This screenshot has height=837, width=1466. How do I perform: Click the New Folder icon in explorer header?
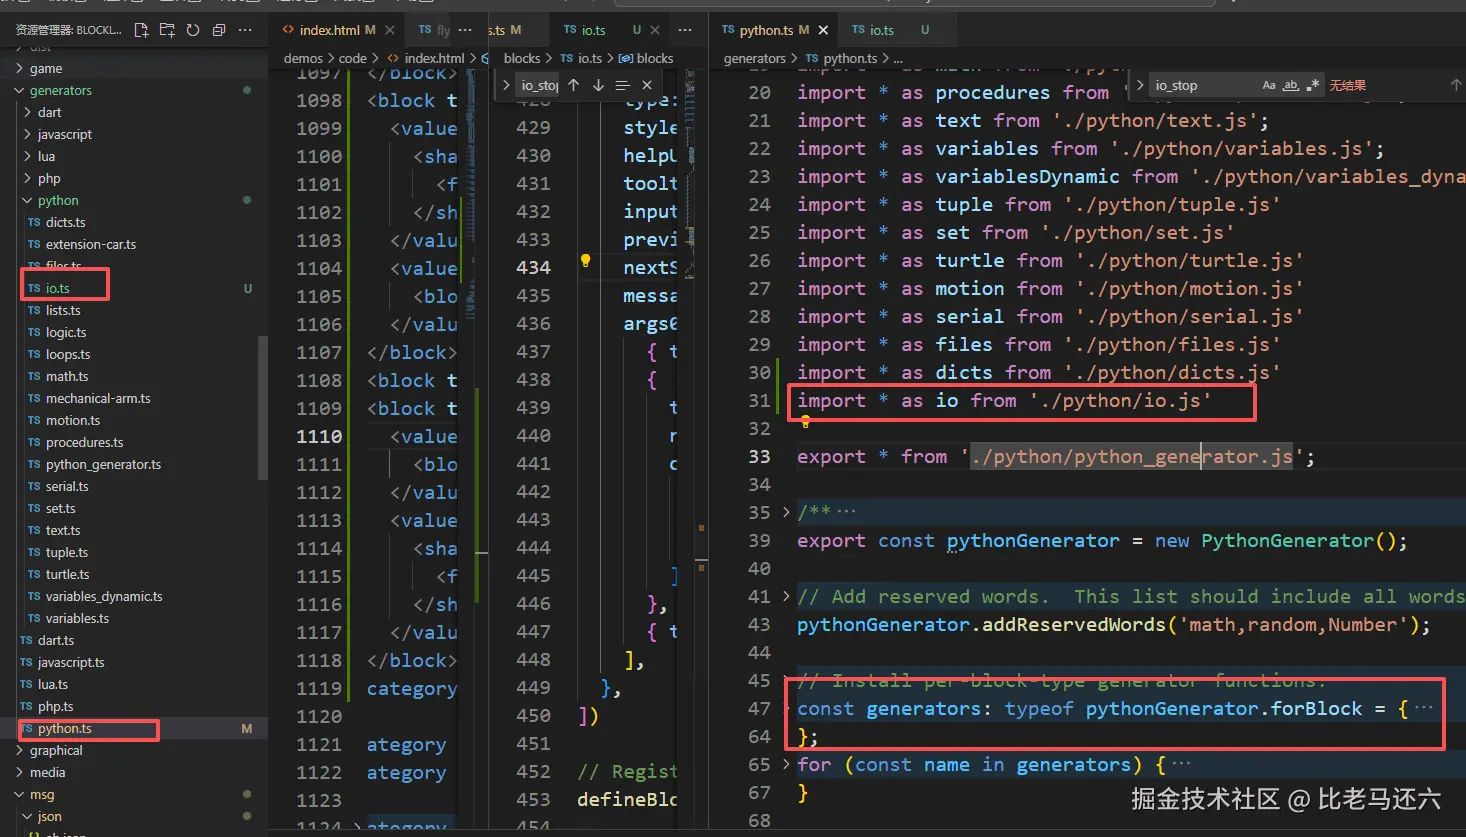coord(167,30)
